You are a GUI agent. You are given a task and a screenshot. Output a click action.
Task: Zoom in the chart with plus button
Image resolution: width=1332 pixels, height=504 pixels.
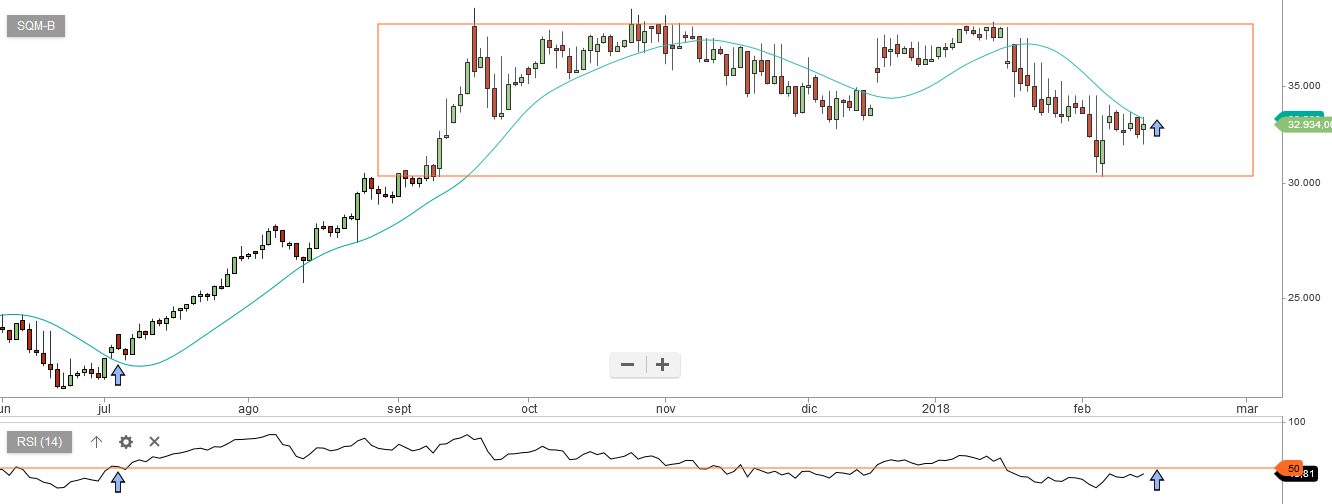662,365
